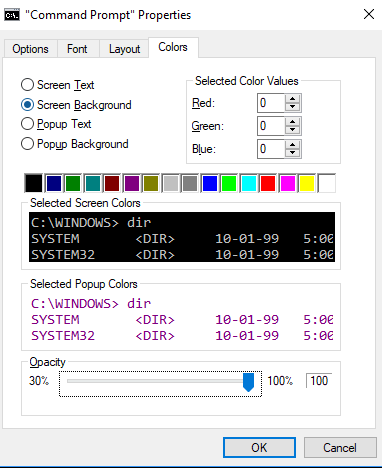
Task: Pick the bright green lime swatch
Action: pos(229,183)
